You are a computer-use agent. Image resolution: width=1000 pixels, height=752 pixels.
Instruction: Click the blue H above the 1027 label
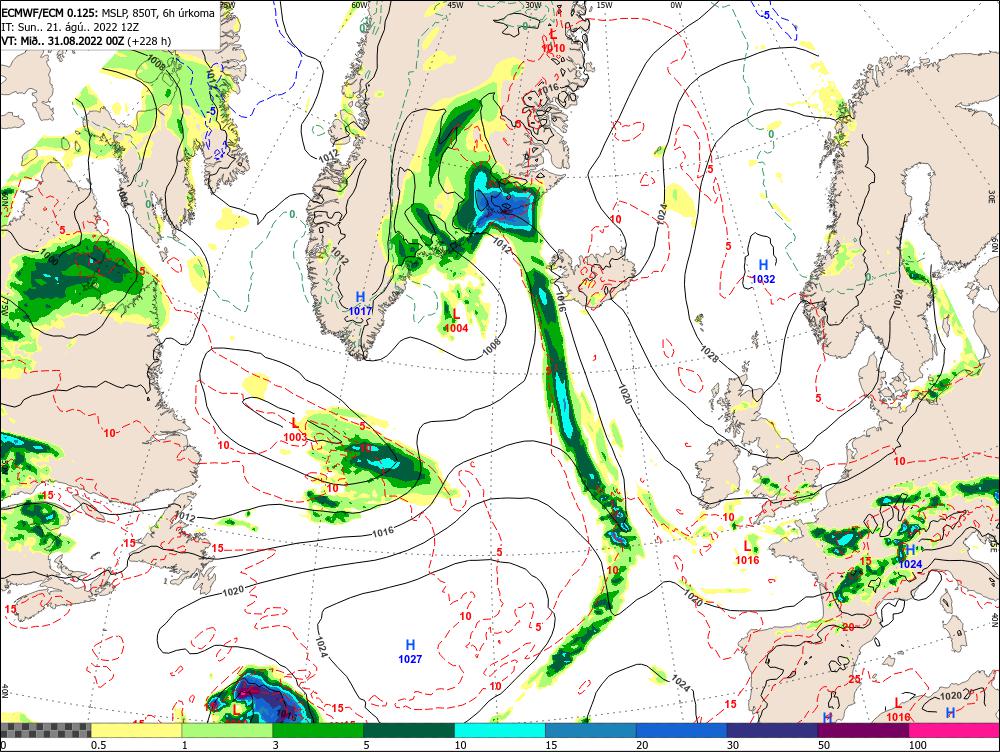pyautogui.click(x=411, y=645)
